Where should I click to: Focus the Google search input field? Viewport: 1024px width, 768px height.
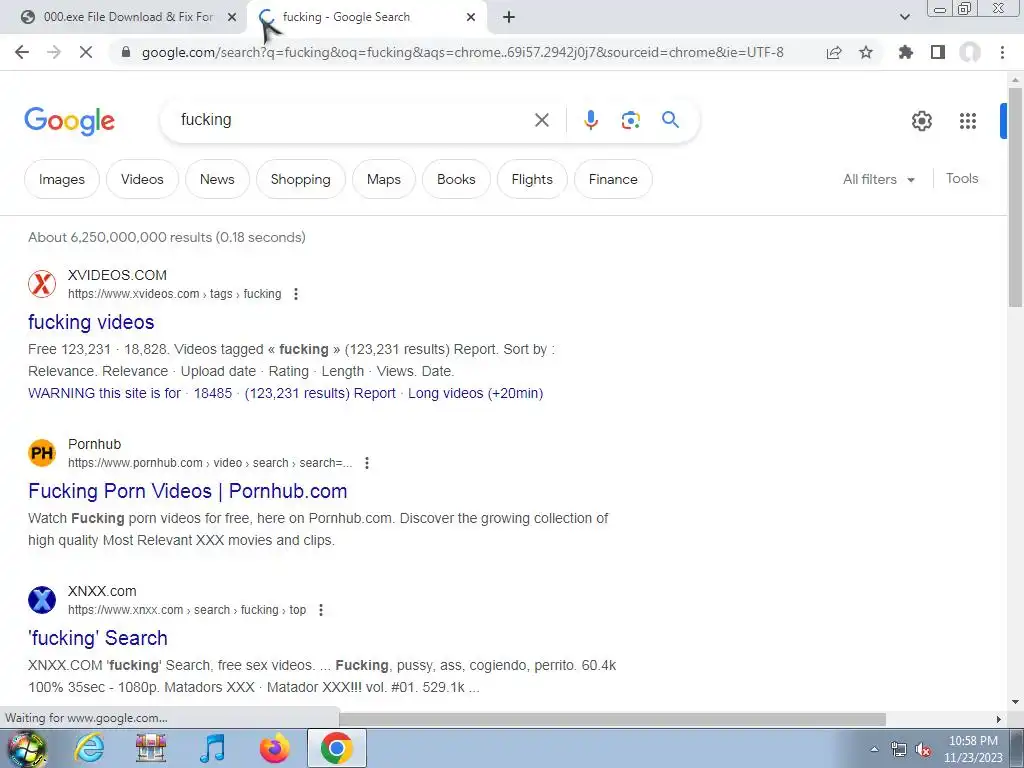click(353, 120)
